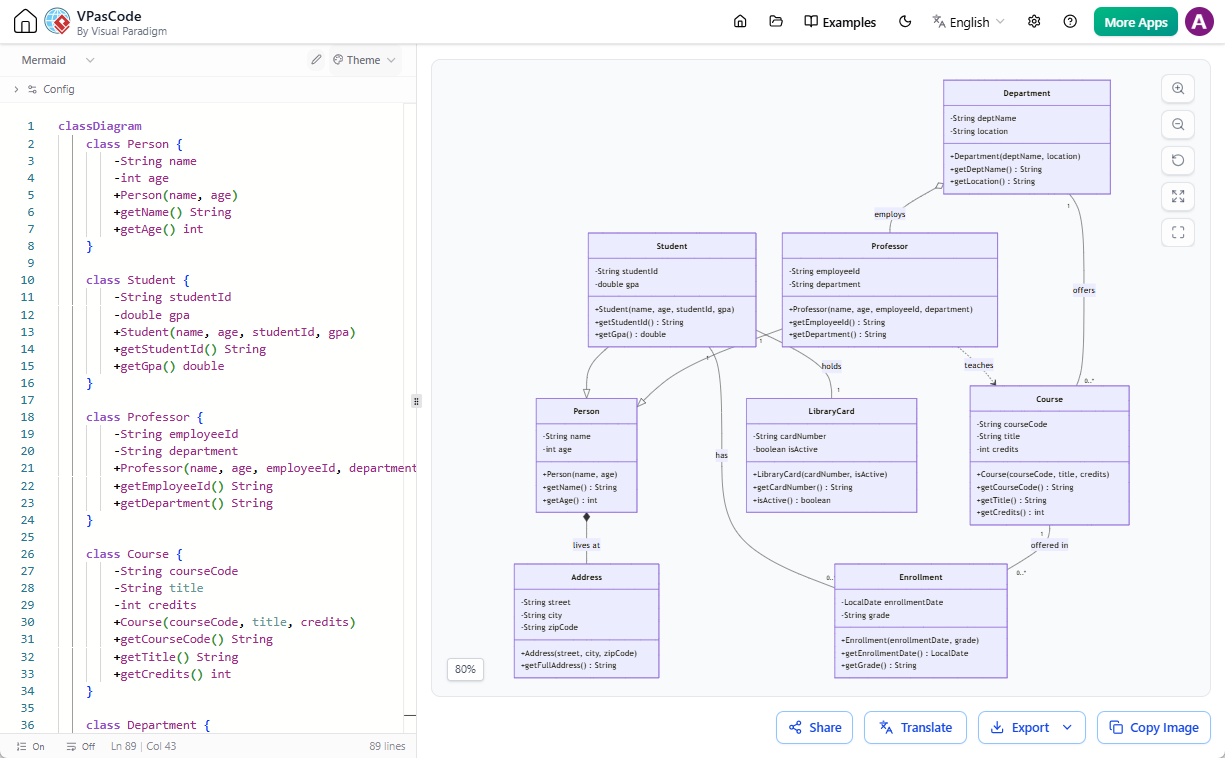Reset the diagram view rotation icon
This screenshot has width=1225, height=758.
(1178, 161)
